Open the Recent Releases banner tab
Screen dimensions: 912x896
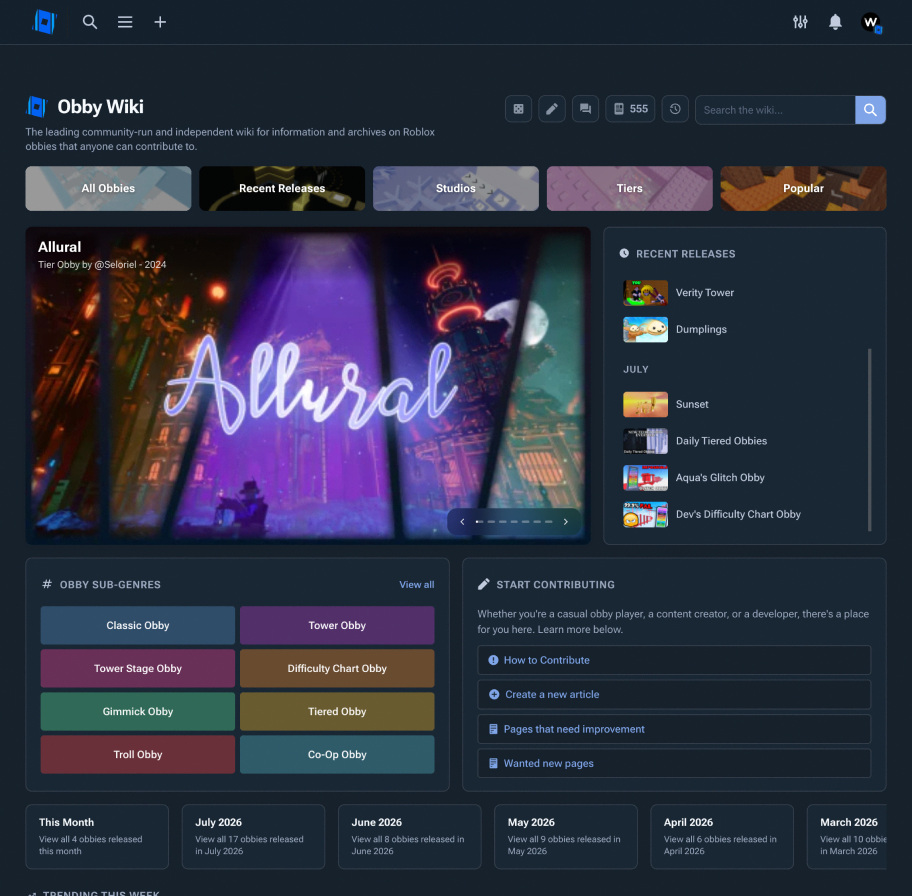click(x=282, y=189)
